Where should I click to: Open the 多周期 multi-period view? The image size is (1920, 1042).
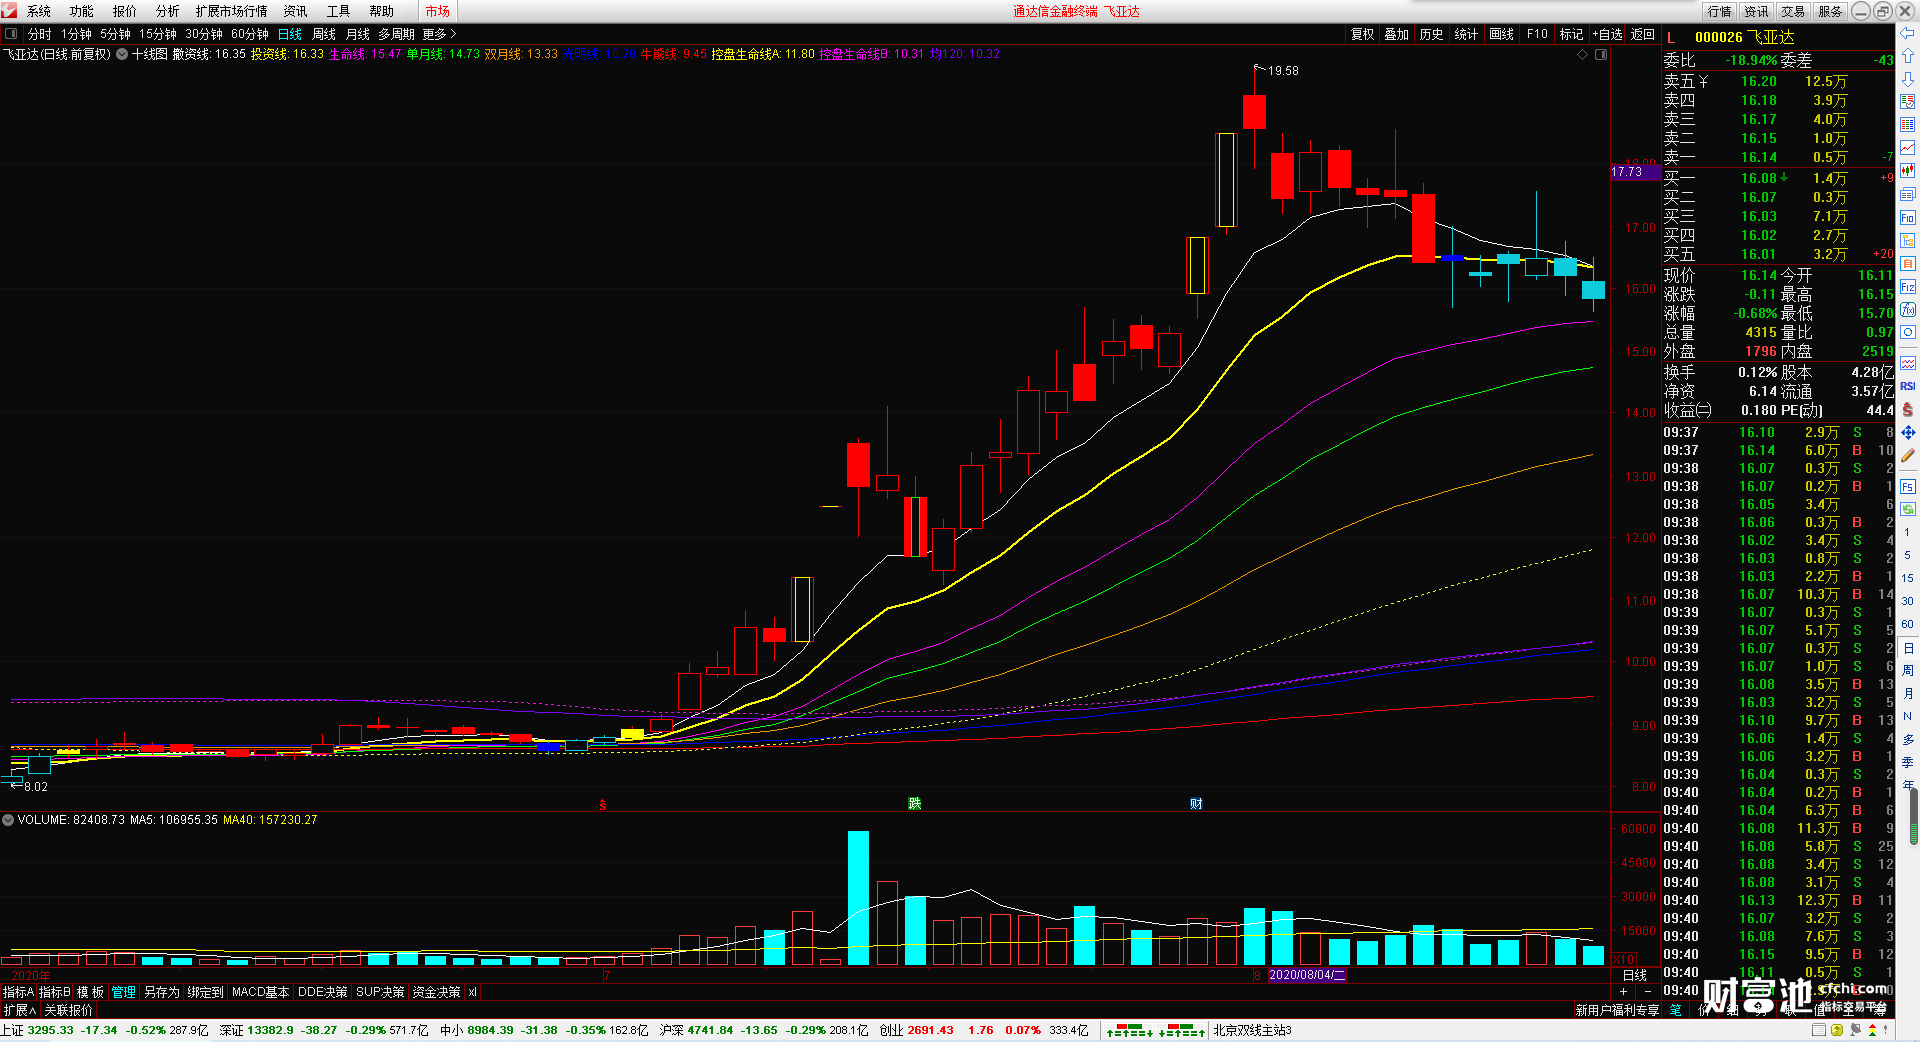click(x=396, y=34)
